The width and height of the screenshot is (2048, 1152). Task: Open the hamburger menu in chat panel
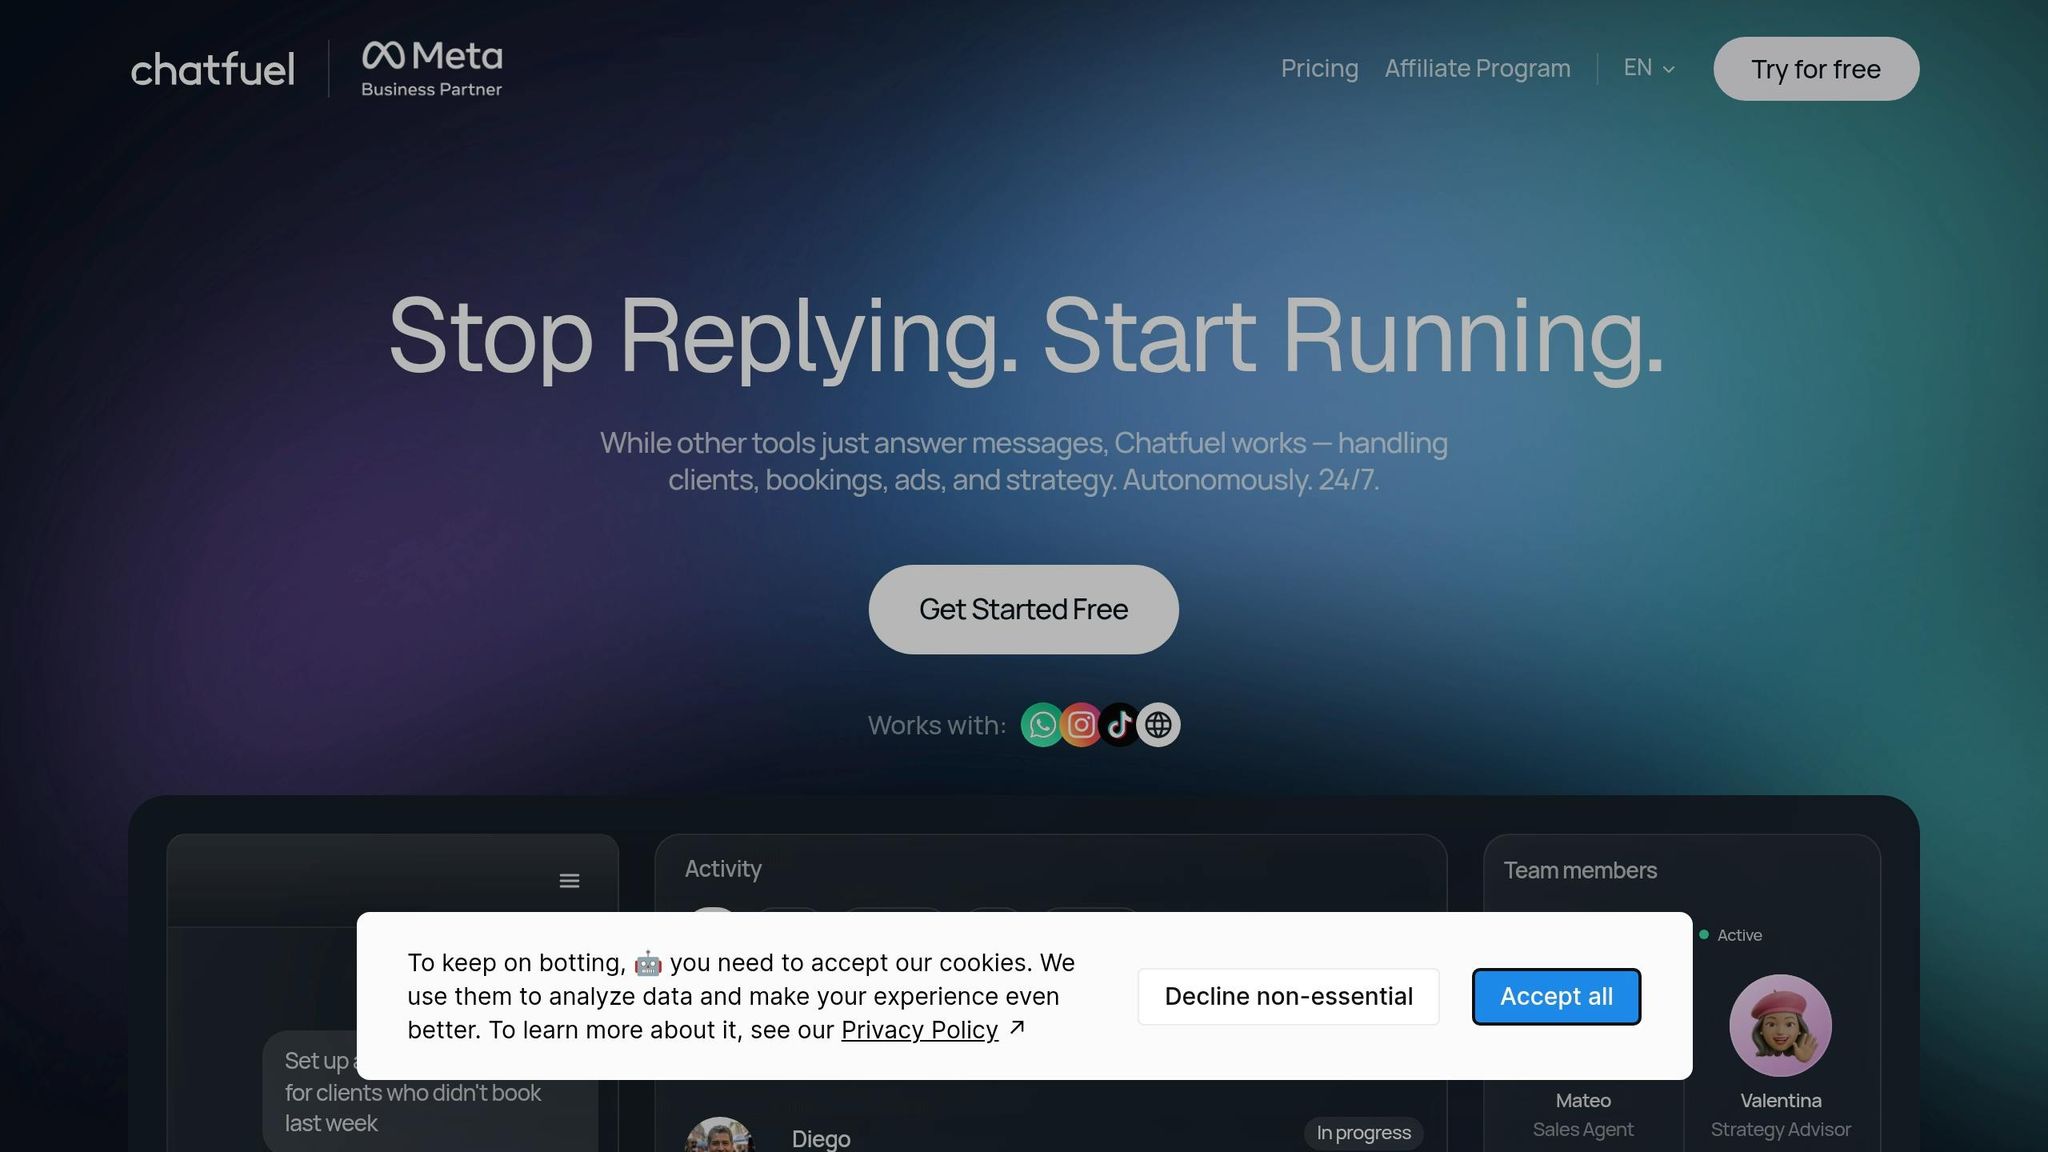[569, 881]
